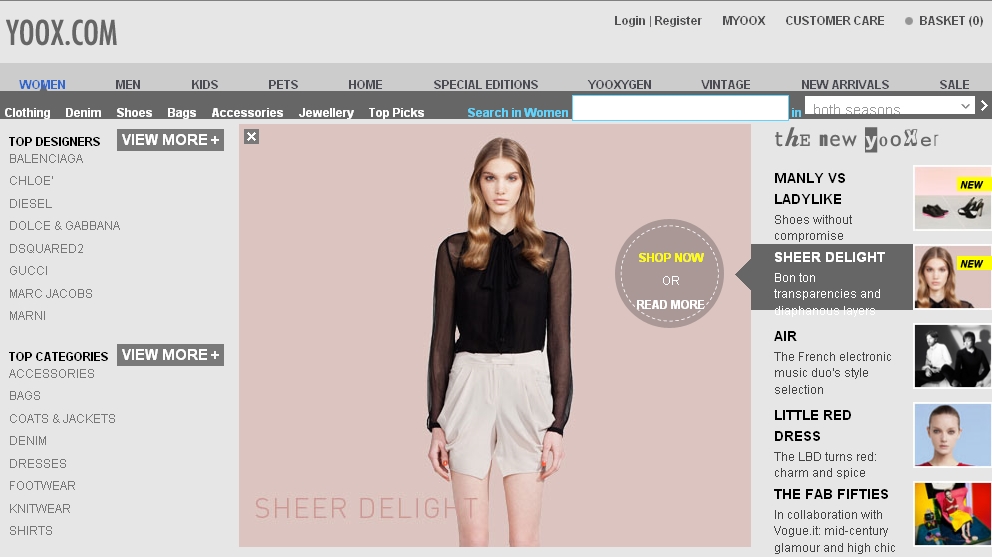Select the PETS tab

(x=283, y=85)
